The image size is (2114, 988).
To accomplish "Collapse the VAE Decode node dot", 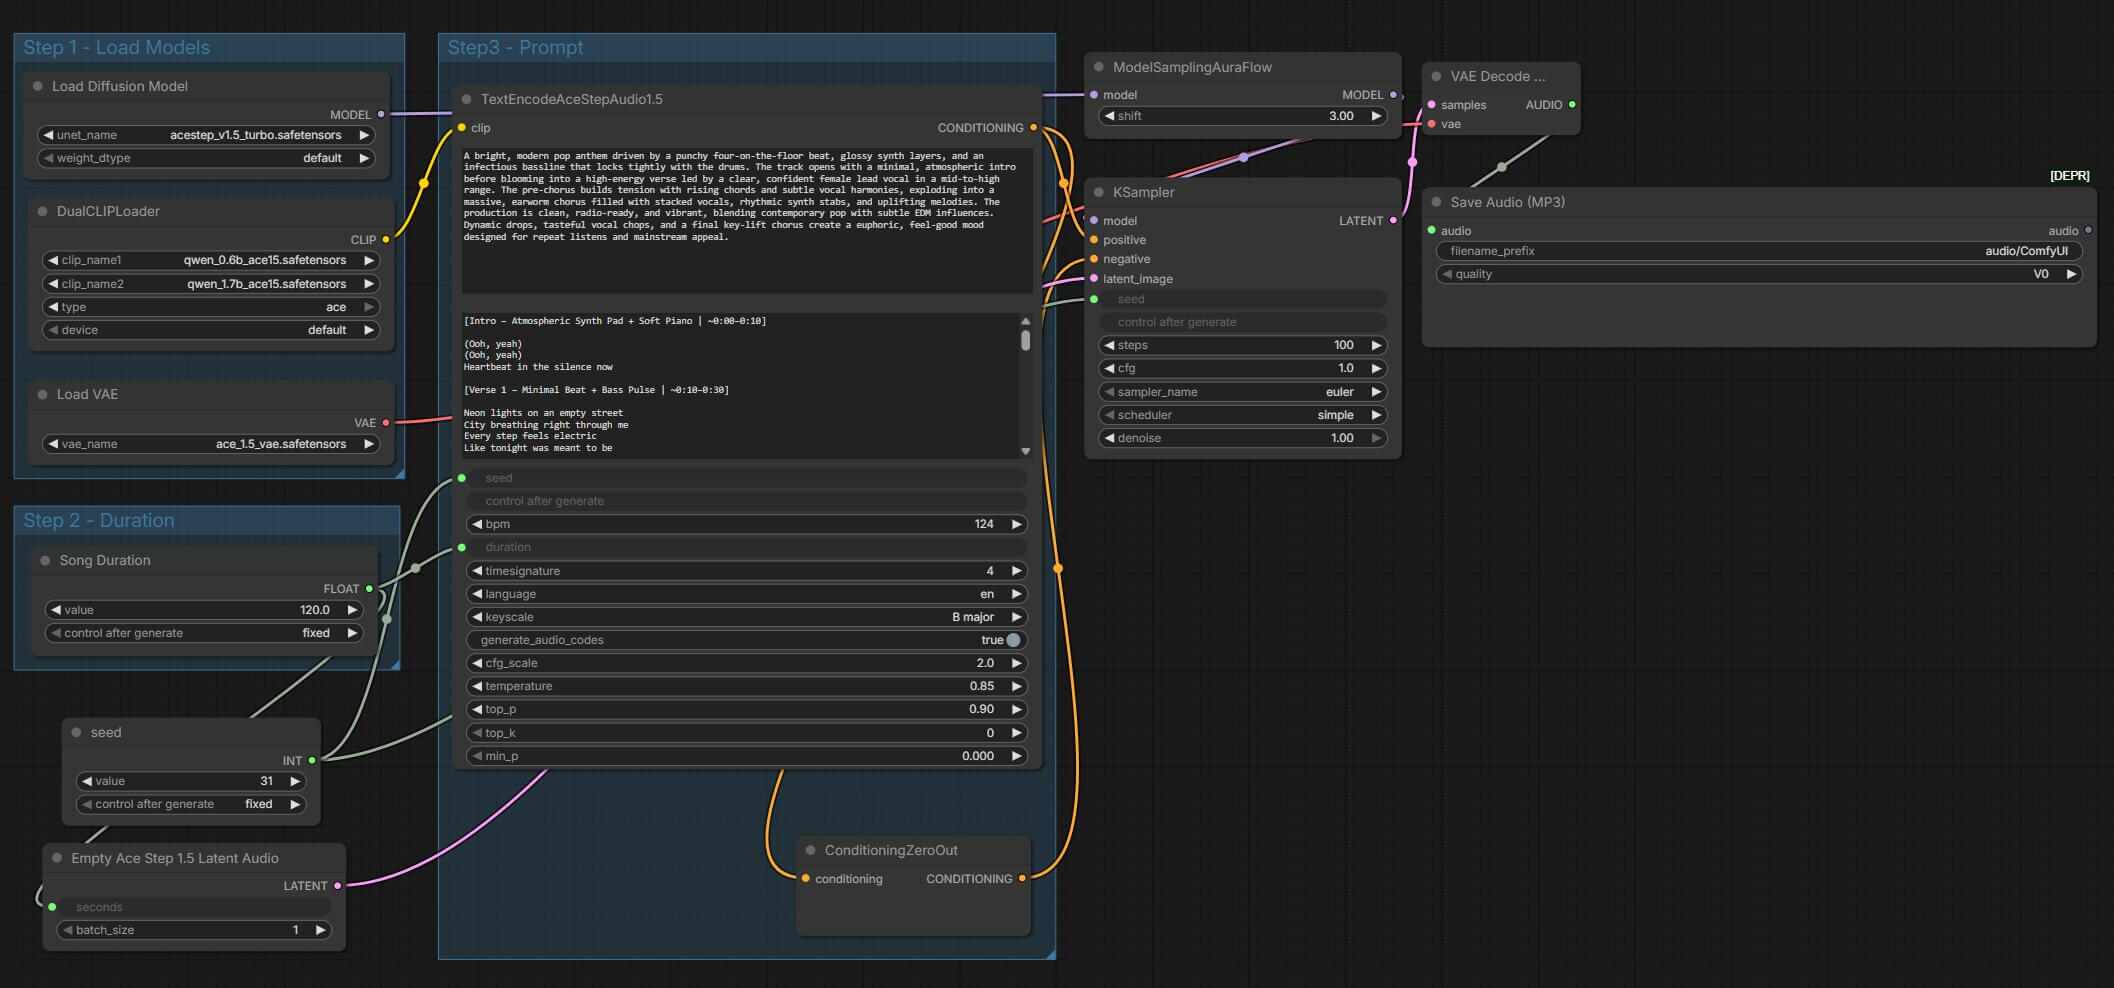I will (x=1437, y=76).
